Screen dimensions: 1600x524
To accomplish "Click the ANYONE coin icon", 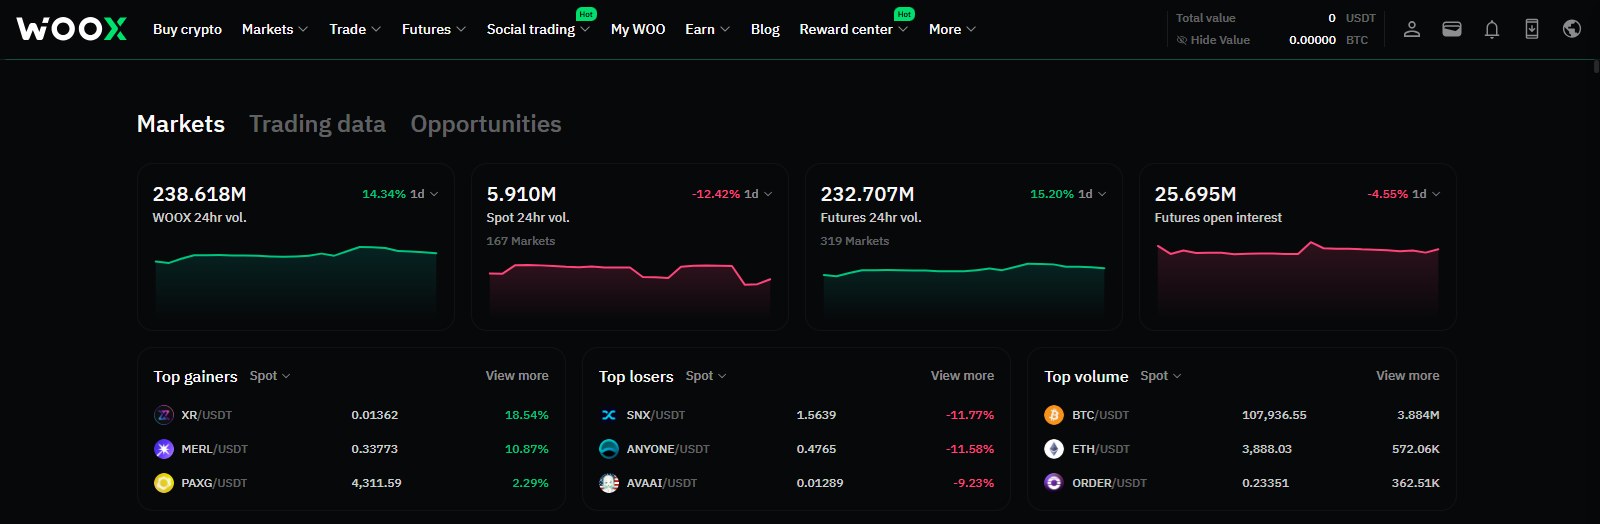I will (609, 449).
